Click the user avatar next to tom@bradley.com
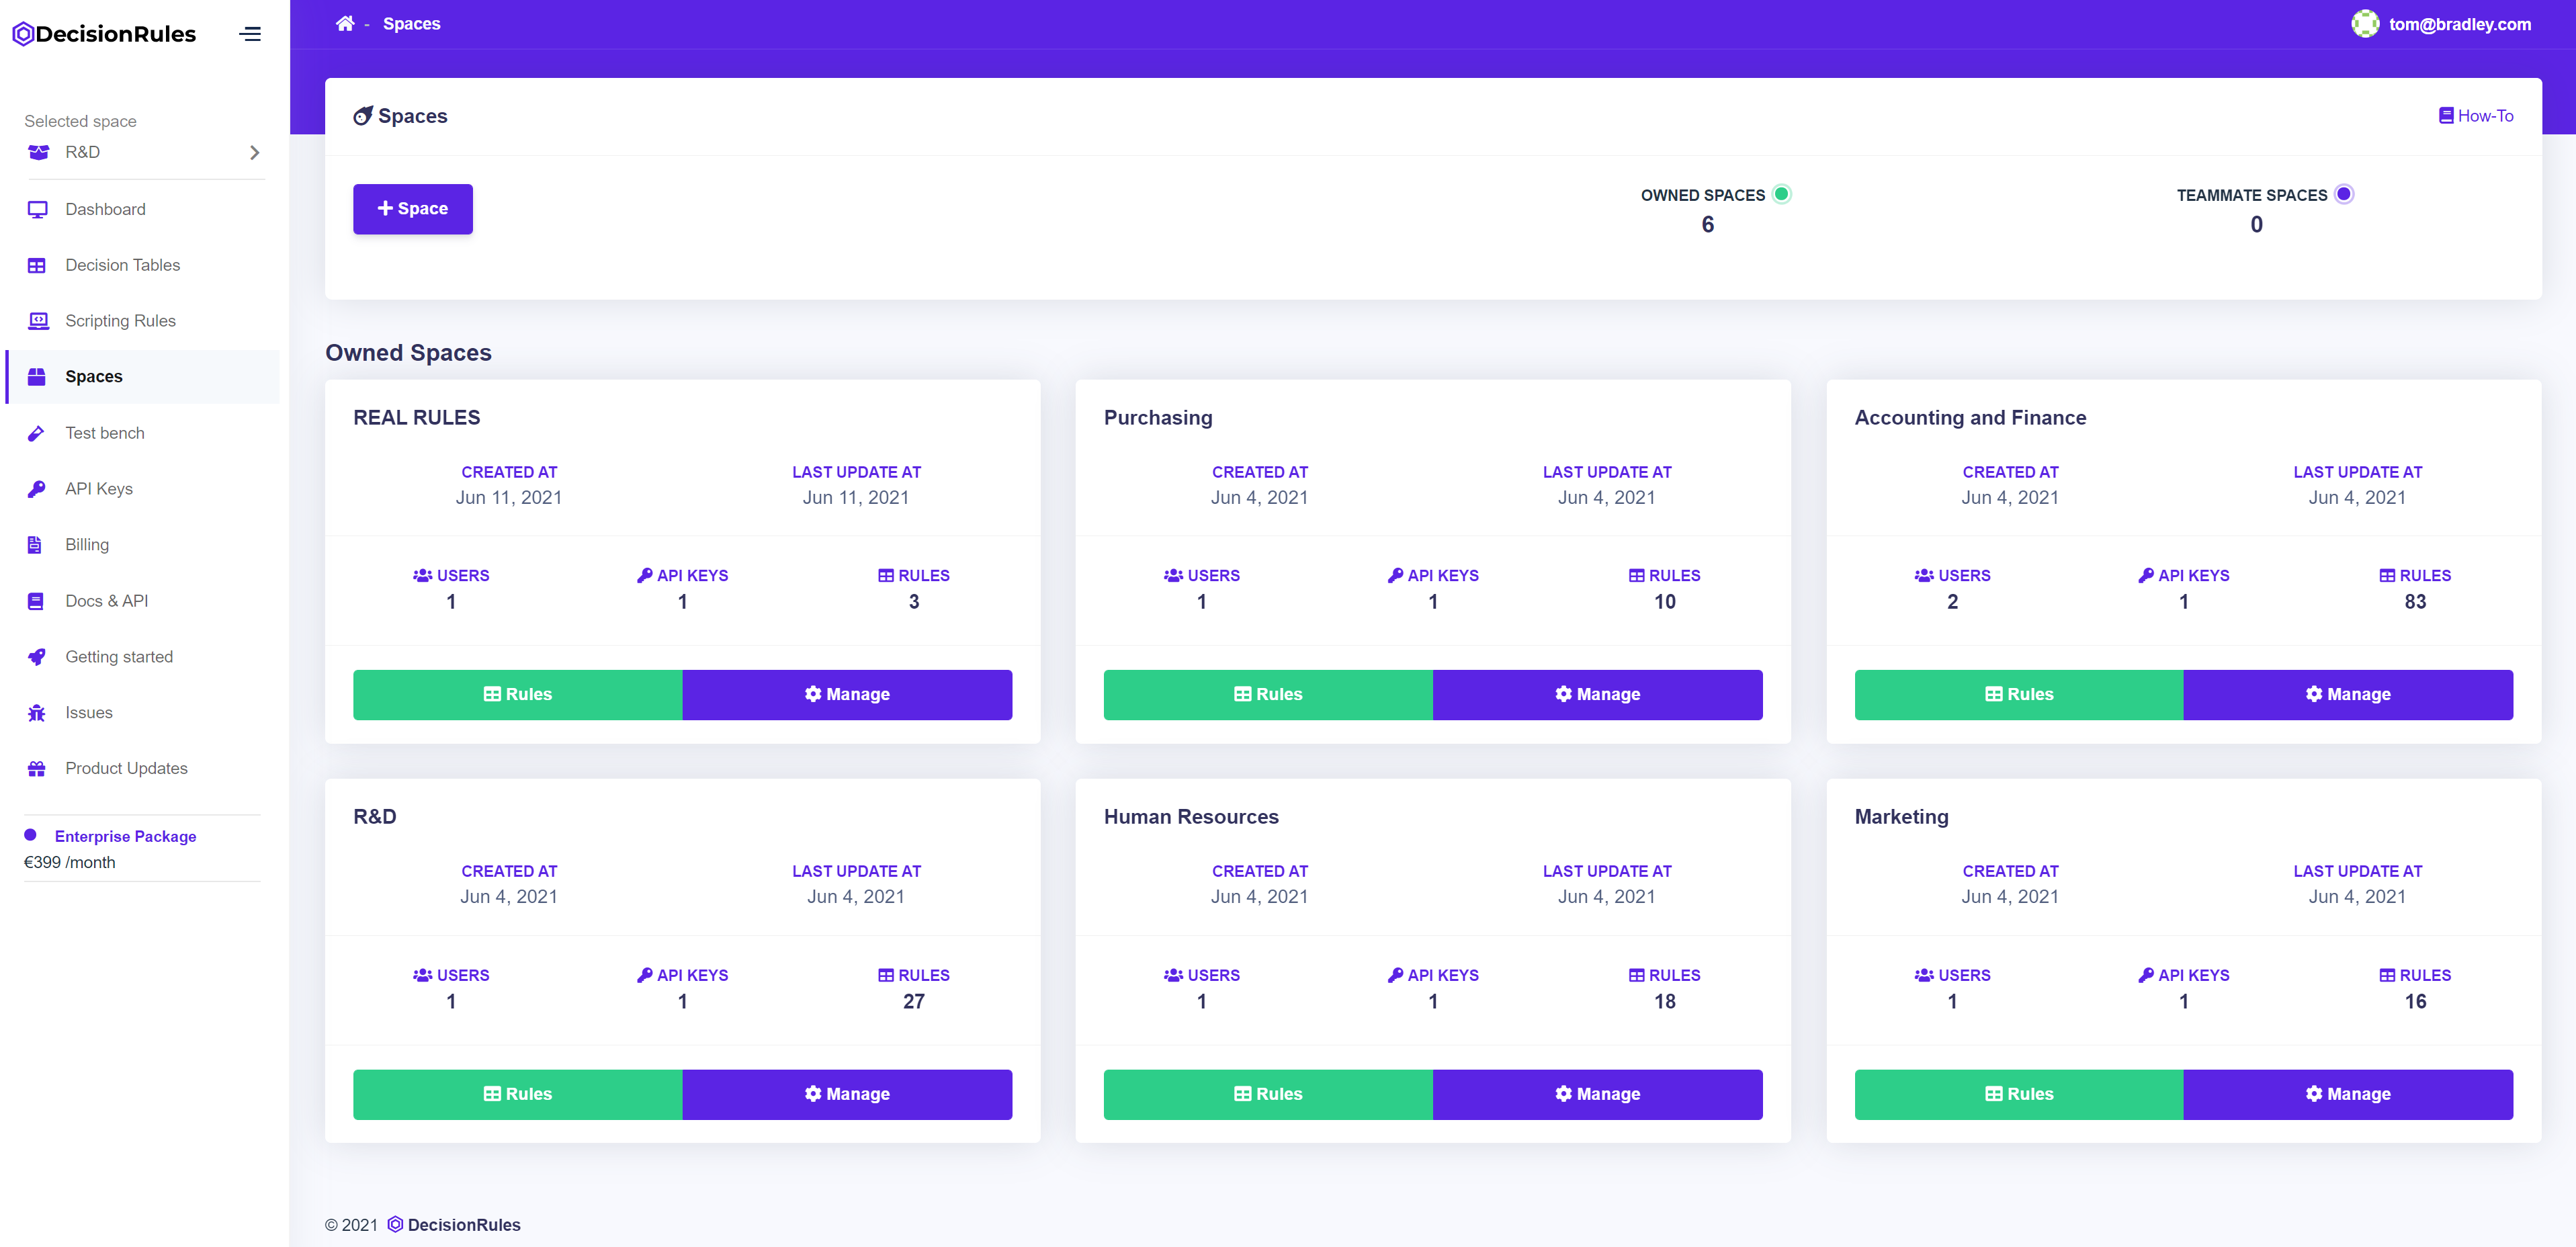 tap(2365, 23)
